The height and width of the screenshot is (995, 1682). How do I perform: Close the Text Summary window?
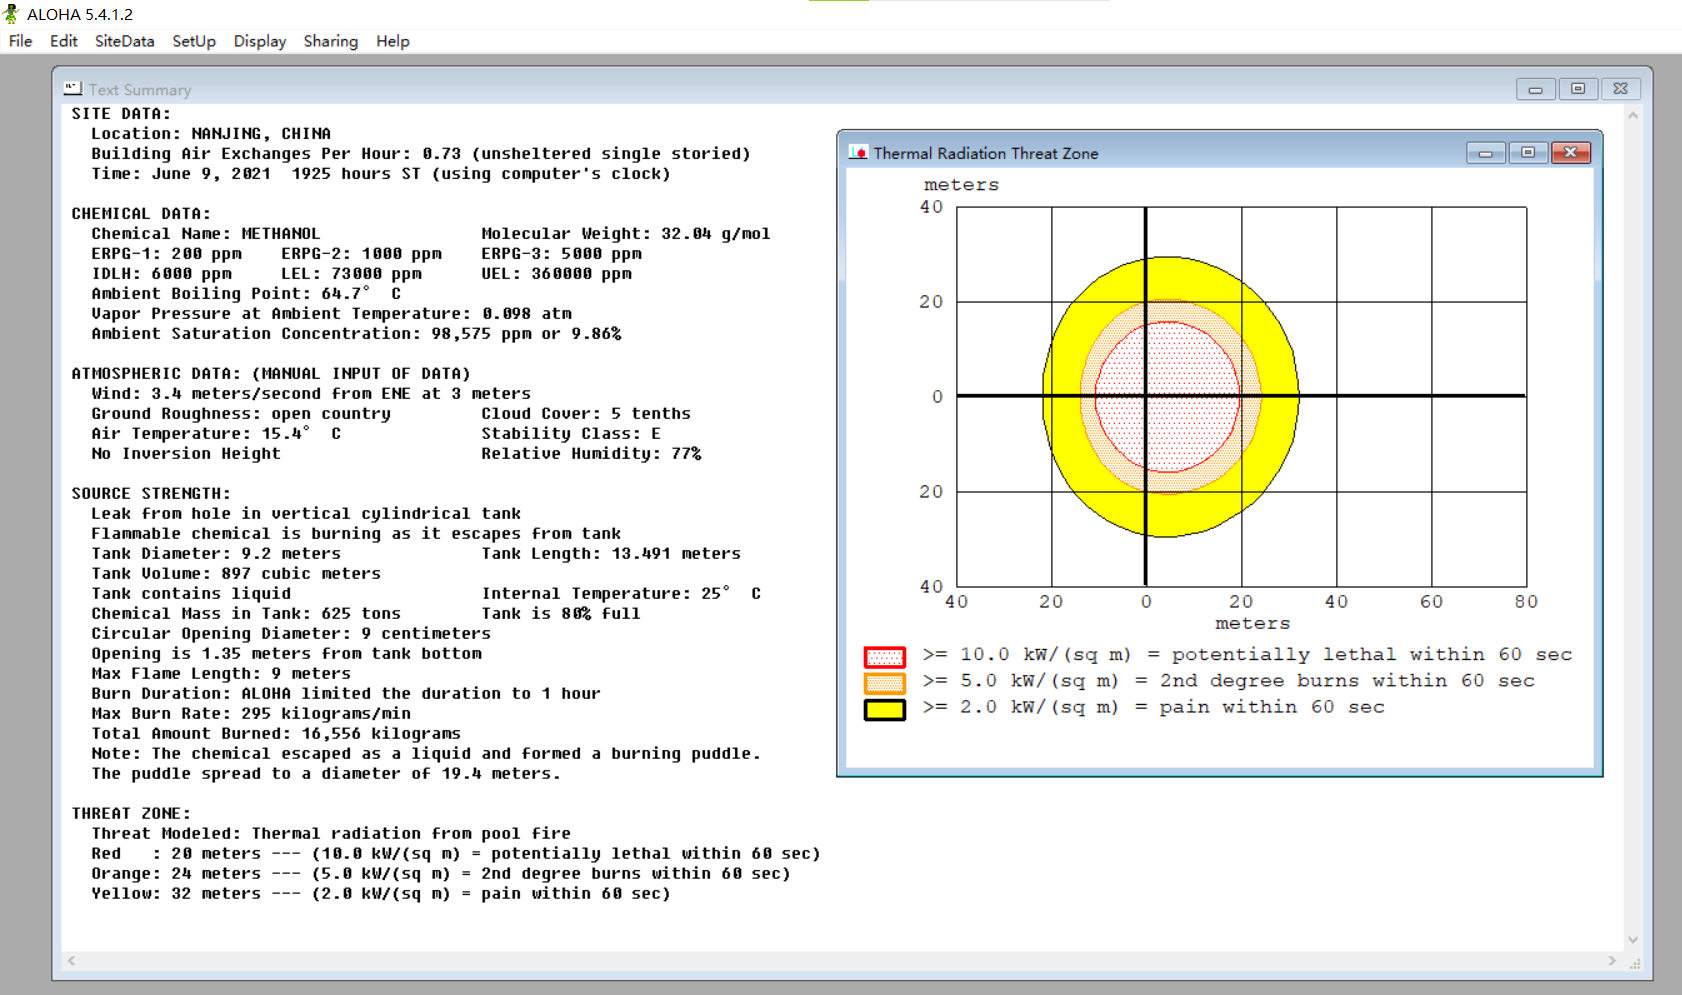pos(1621,89)
